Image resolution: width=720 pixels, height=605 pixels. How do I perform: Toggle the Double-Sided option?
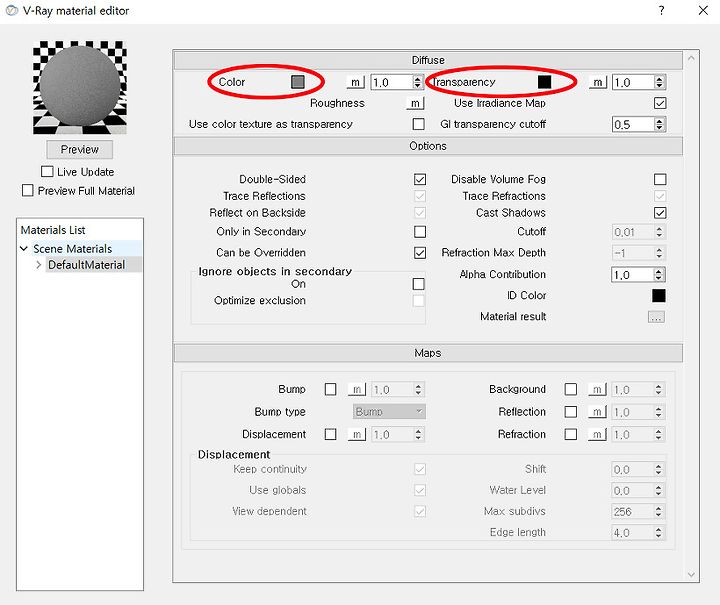click(420, 179)
